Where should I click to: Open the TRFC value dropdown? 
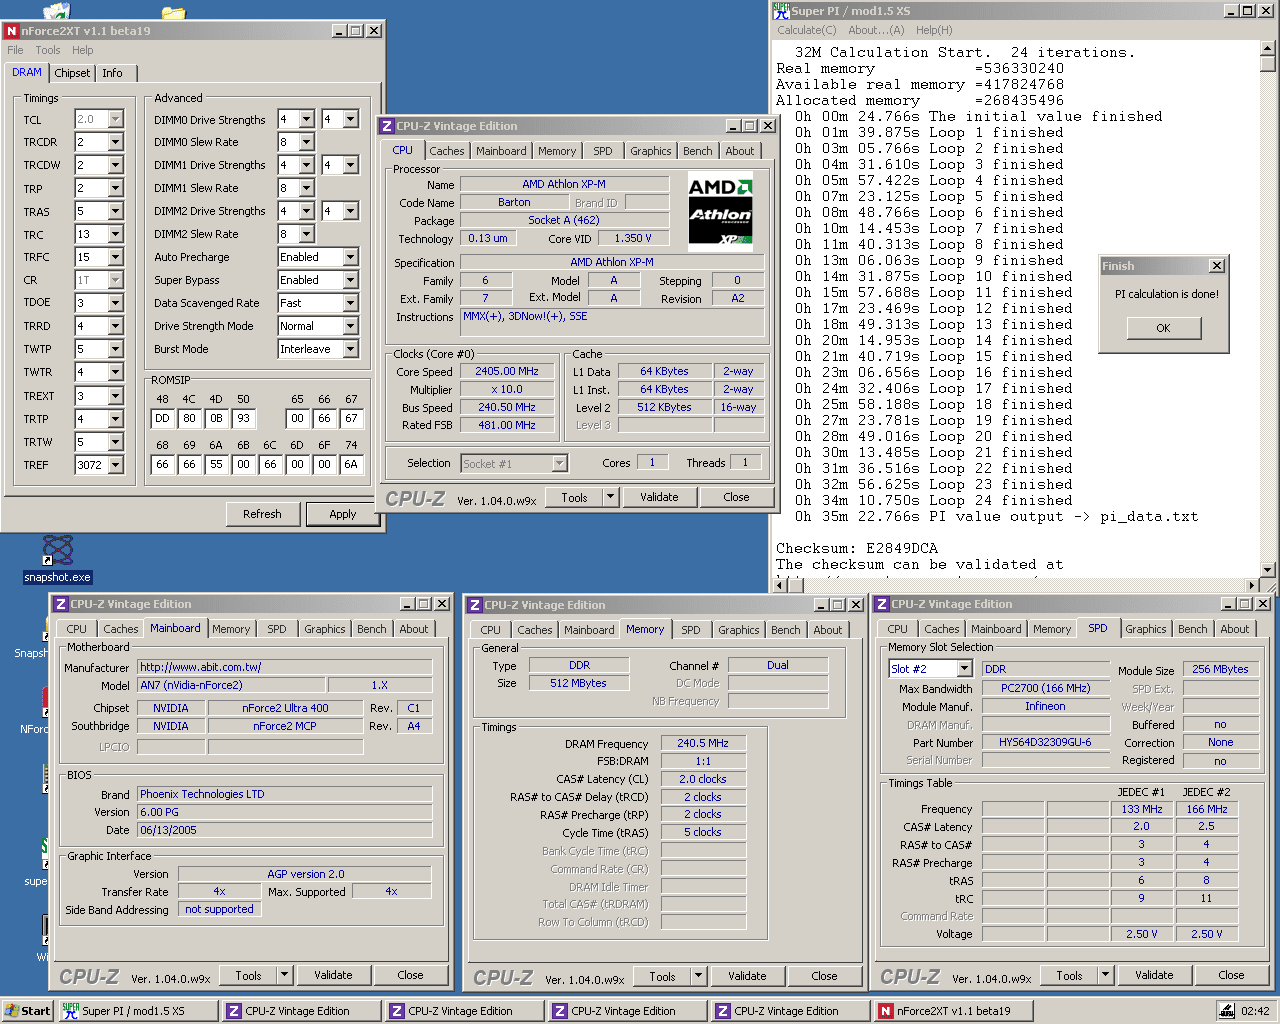(116, 257)
